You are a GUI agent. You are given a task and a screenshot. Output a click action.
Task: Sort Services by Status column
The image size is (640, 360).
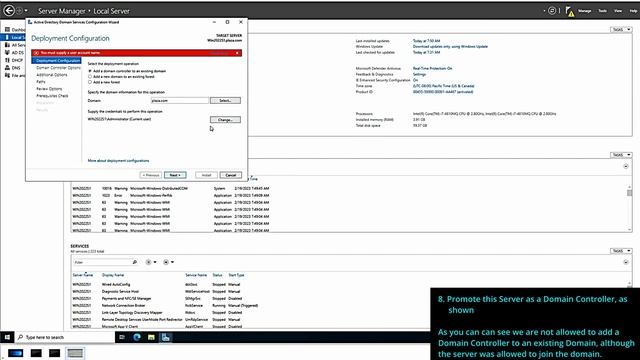217,275
